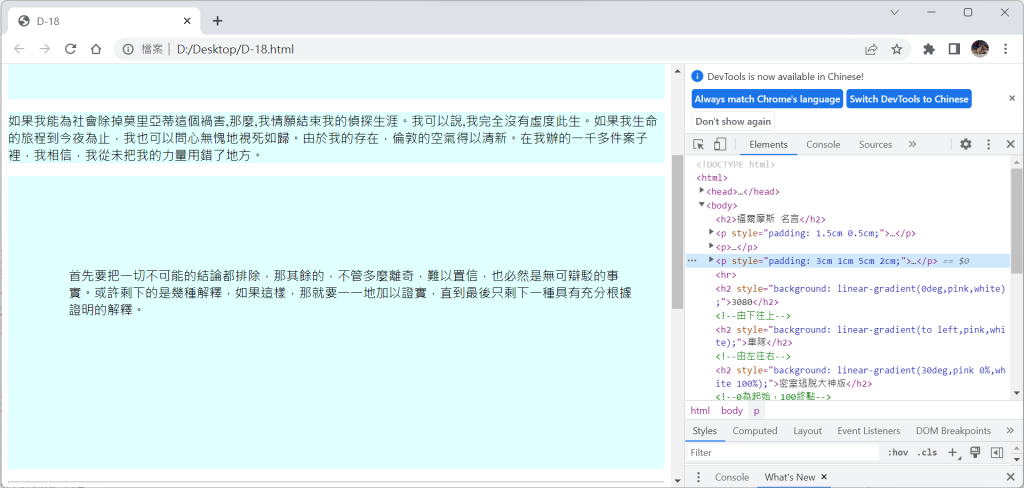Open the Event Listeners tab
1024x488 pixels.
tap(869, 431)
